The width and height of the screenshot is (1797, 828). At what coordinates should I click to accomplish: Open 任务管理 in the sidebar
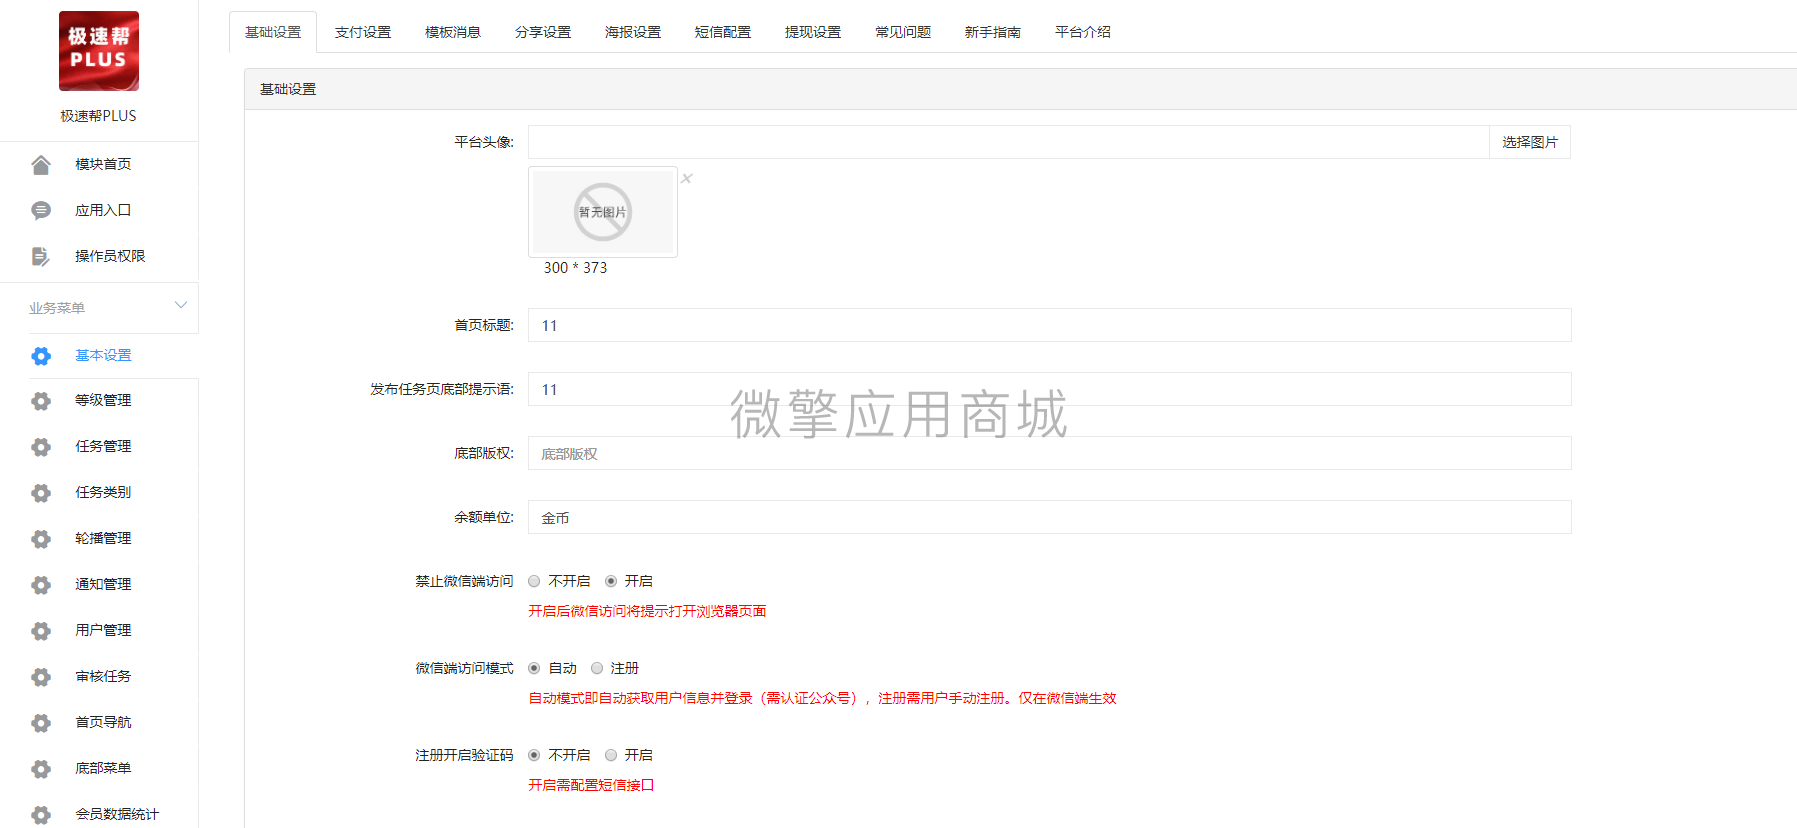tap(103, 446)
